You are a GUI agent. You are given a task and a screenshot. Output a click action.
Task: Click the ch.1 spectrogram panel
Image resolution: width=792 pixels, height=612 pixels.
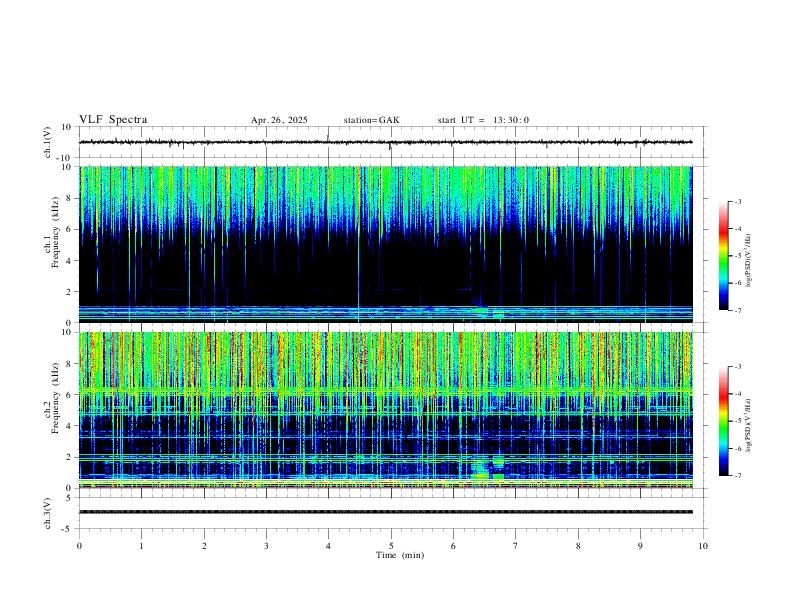386,244
